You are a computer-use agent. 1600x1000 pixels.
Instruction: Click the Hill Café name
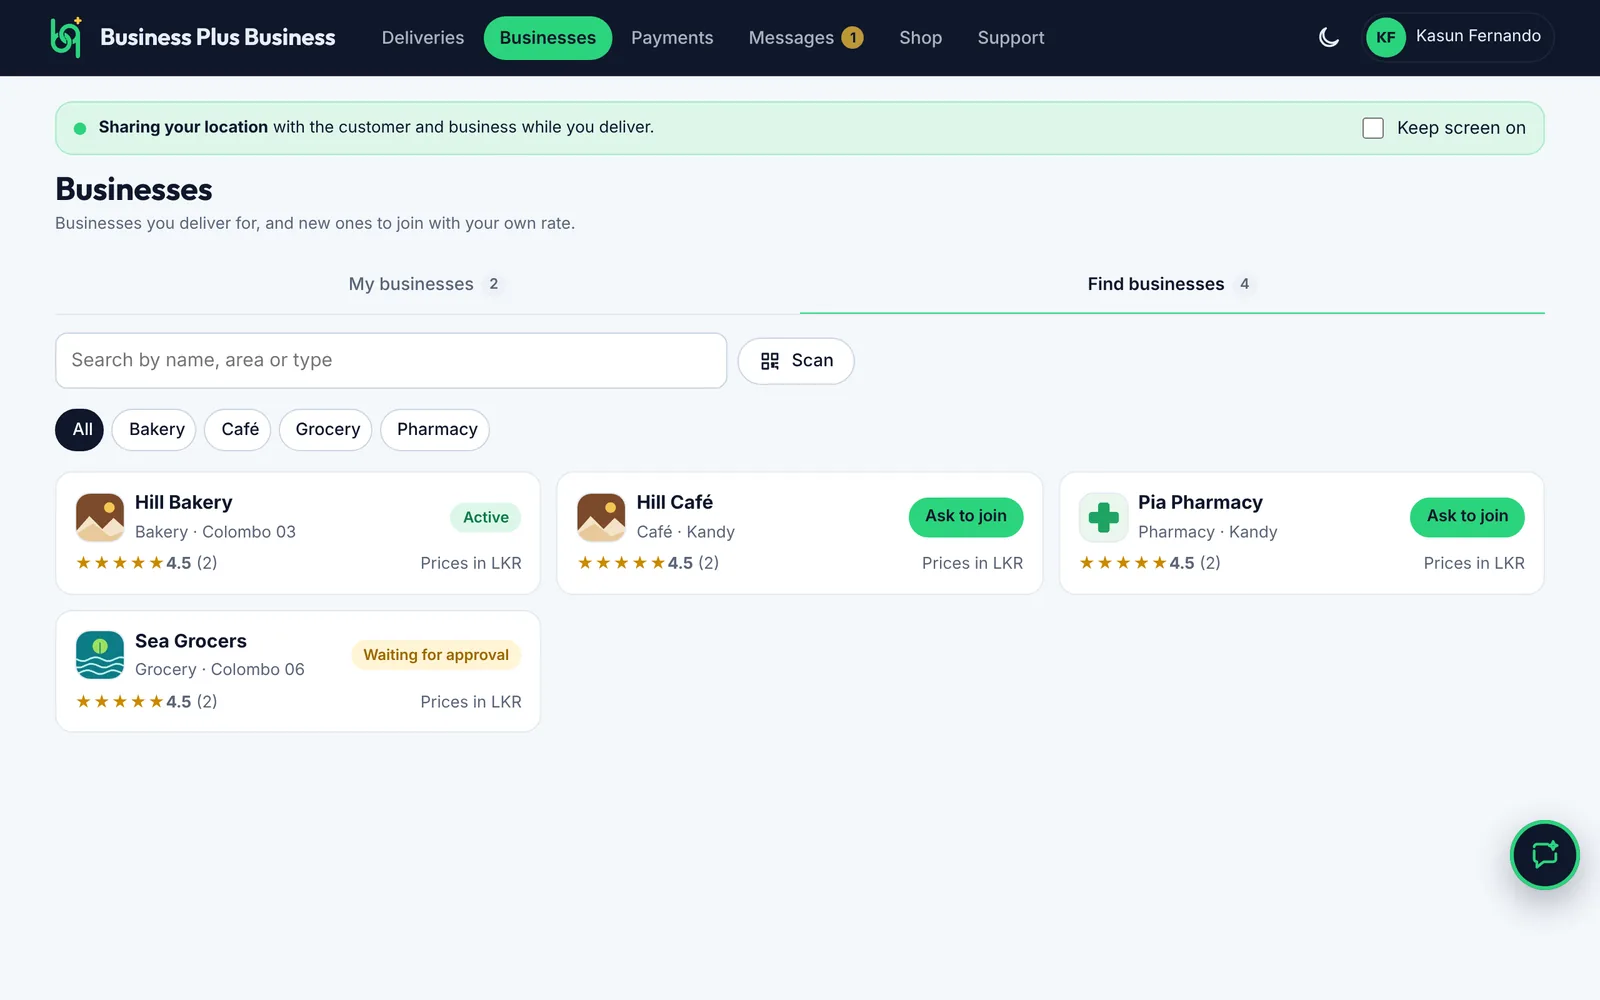(x=675, y=502)
